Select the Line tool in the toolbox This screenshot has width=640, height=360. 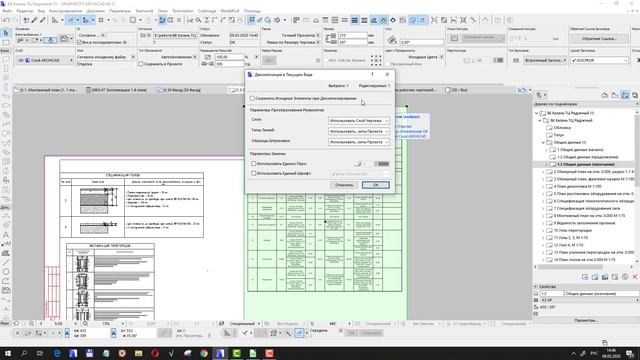tap(6, 262)
